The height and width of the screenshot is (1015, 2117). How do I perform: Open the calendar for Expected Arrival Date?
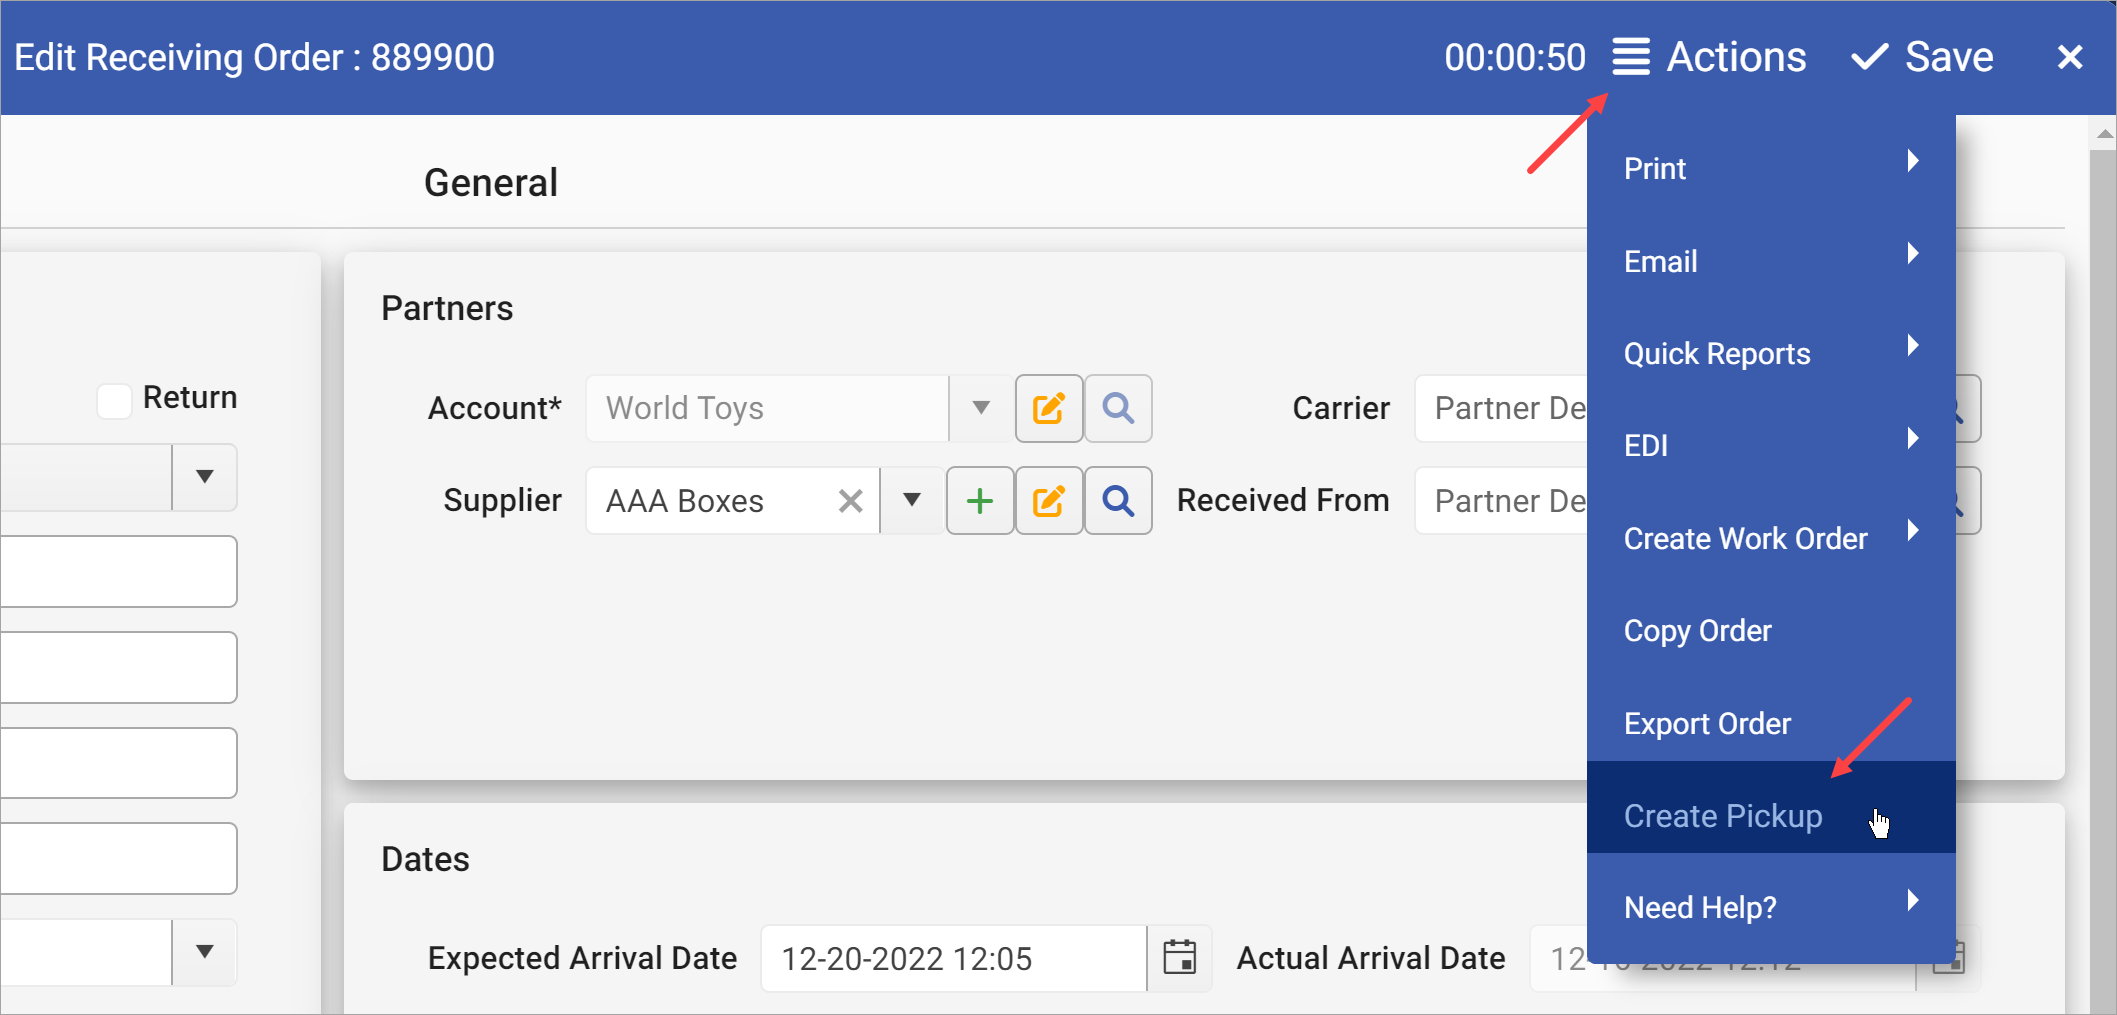click(1179, 957)
